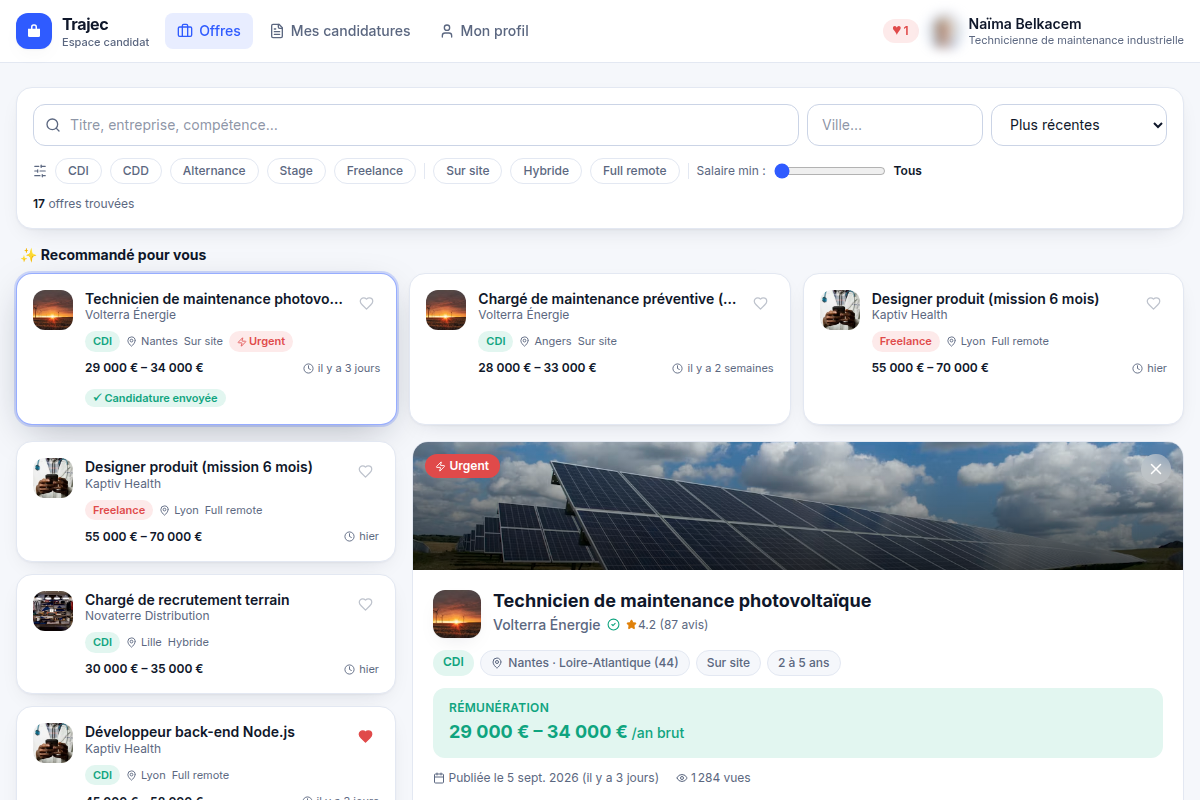
Task: Click the Novaterre Distribution logo thumbnail
Action: coord(53,611)
